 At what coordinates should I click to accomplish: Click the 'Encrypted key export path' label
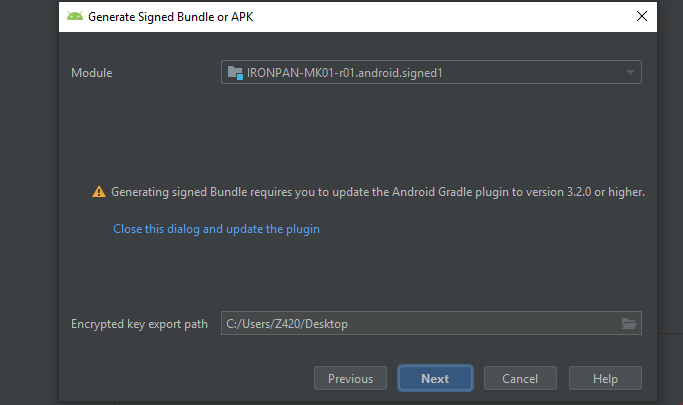[x=139, y=324]
